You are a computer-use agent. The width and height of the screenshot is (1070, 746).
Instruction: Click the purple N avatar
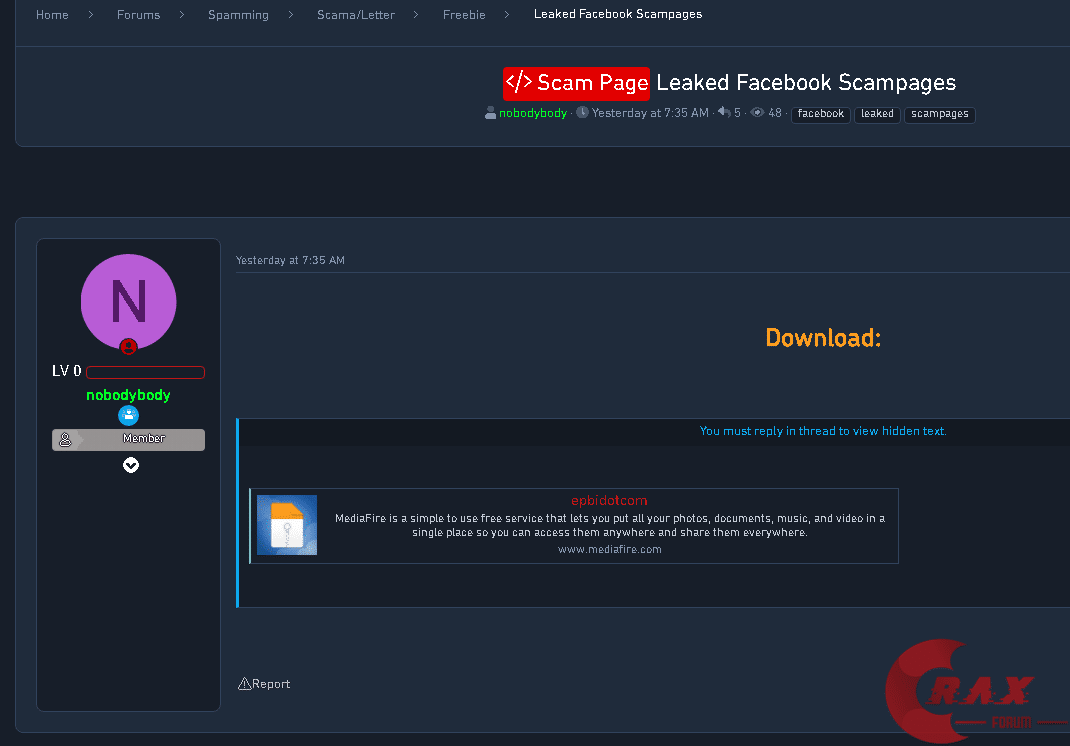click(128, 301)
